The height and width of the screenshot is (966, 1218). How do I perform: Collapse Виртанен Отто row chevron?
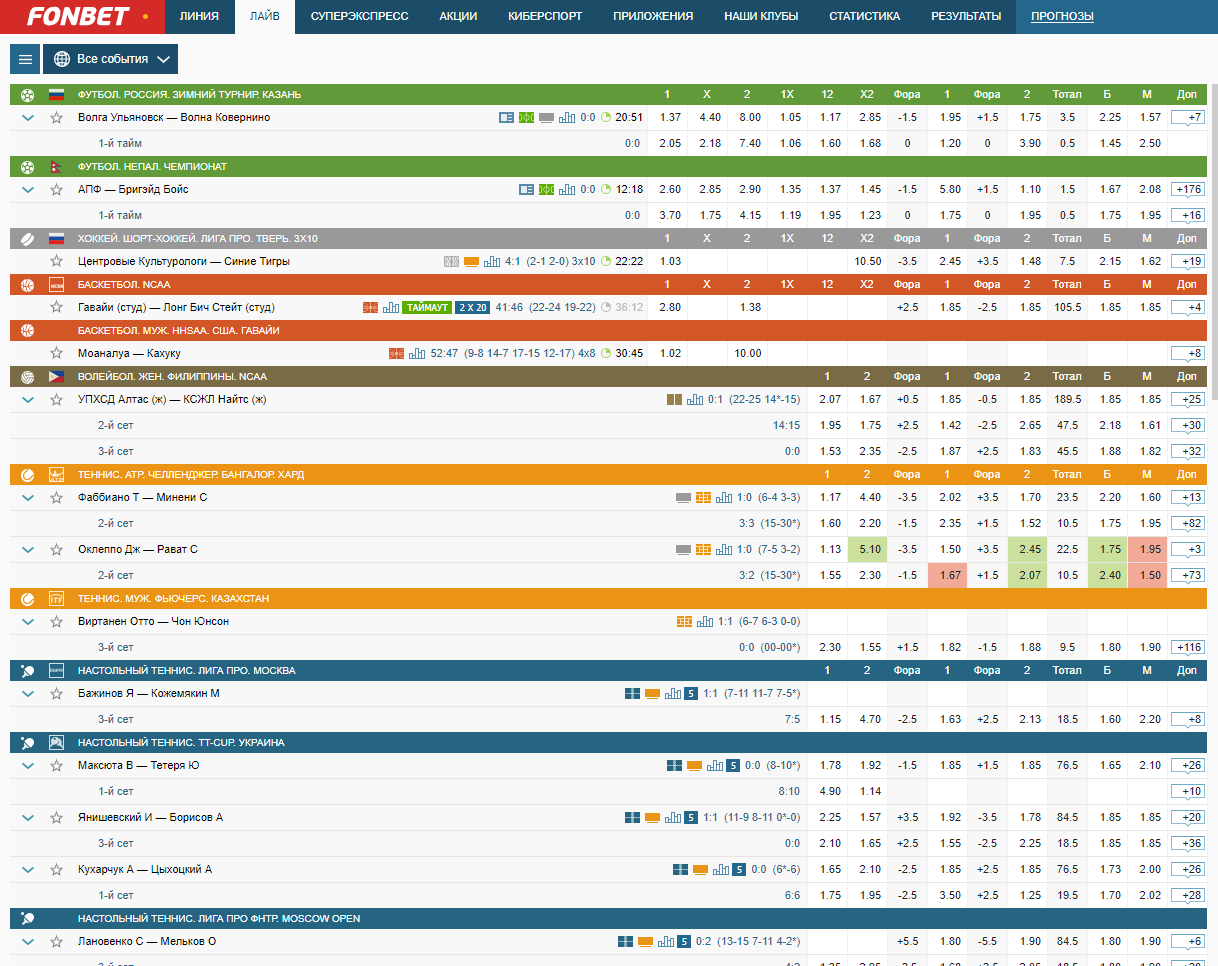28,622
